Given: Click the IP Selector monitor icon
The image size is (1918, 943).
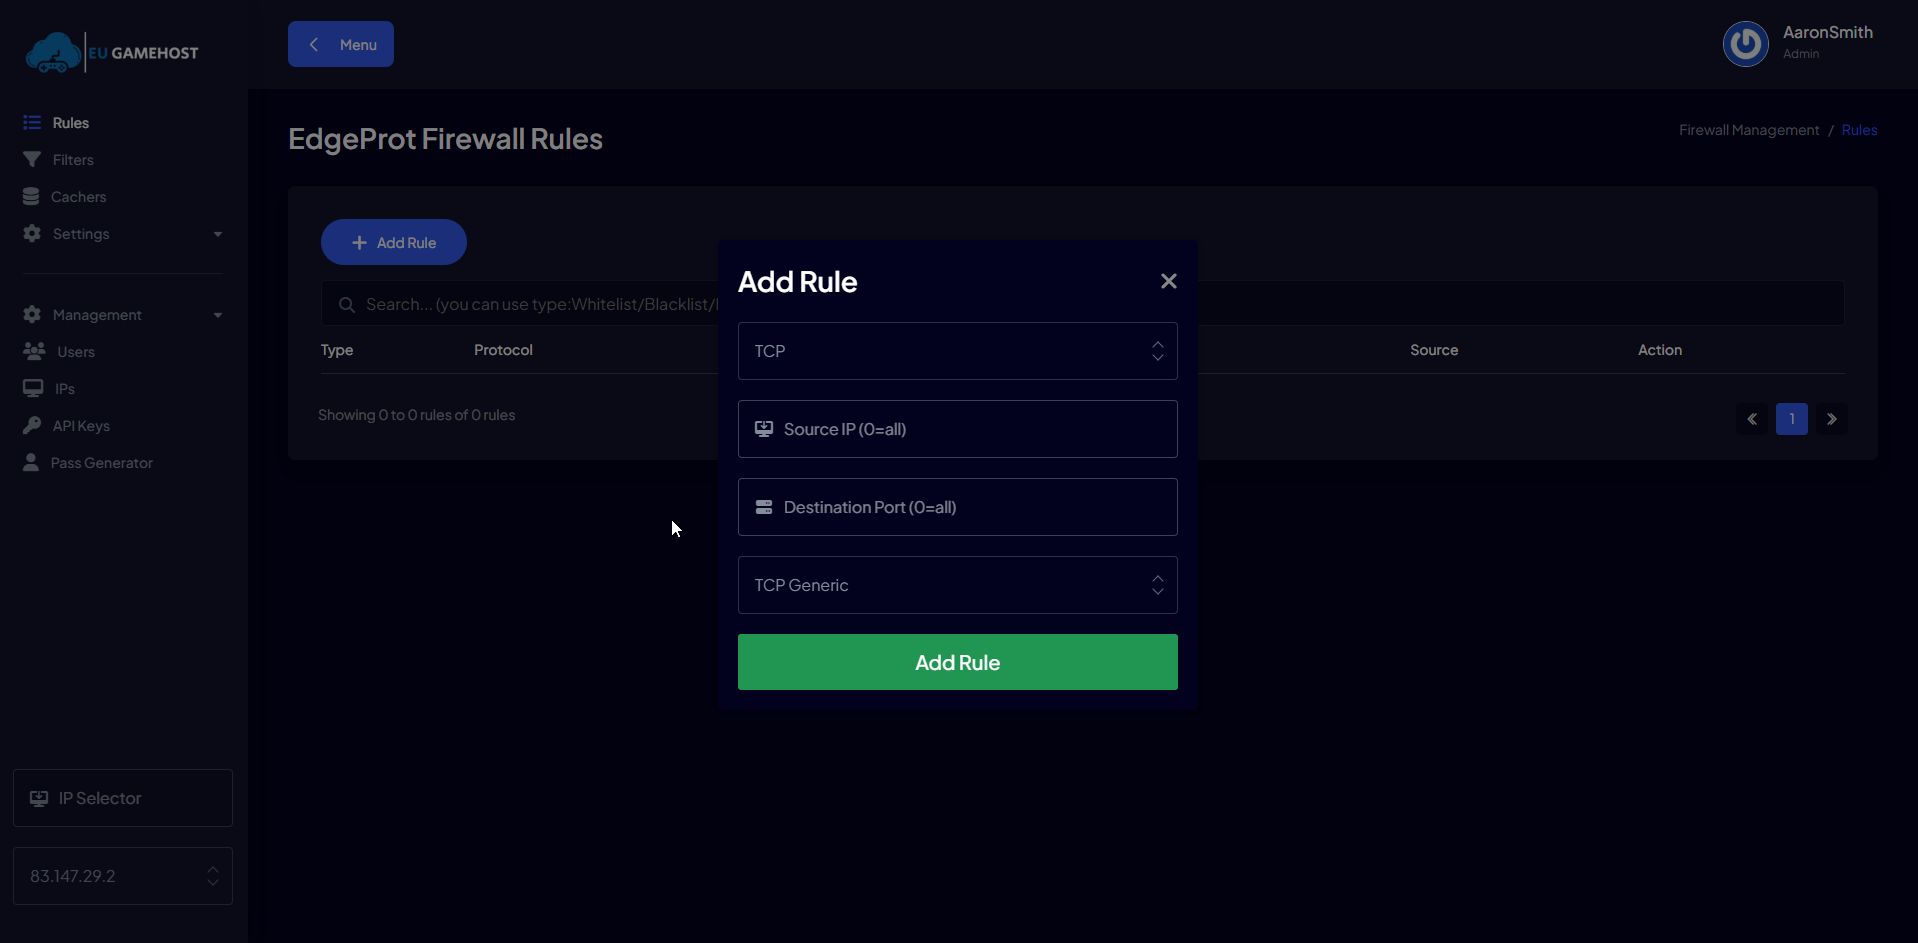Looking at the screenshot, I should point(39,798).
